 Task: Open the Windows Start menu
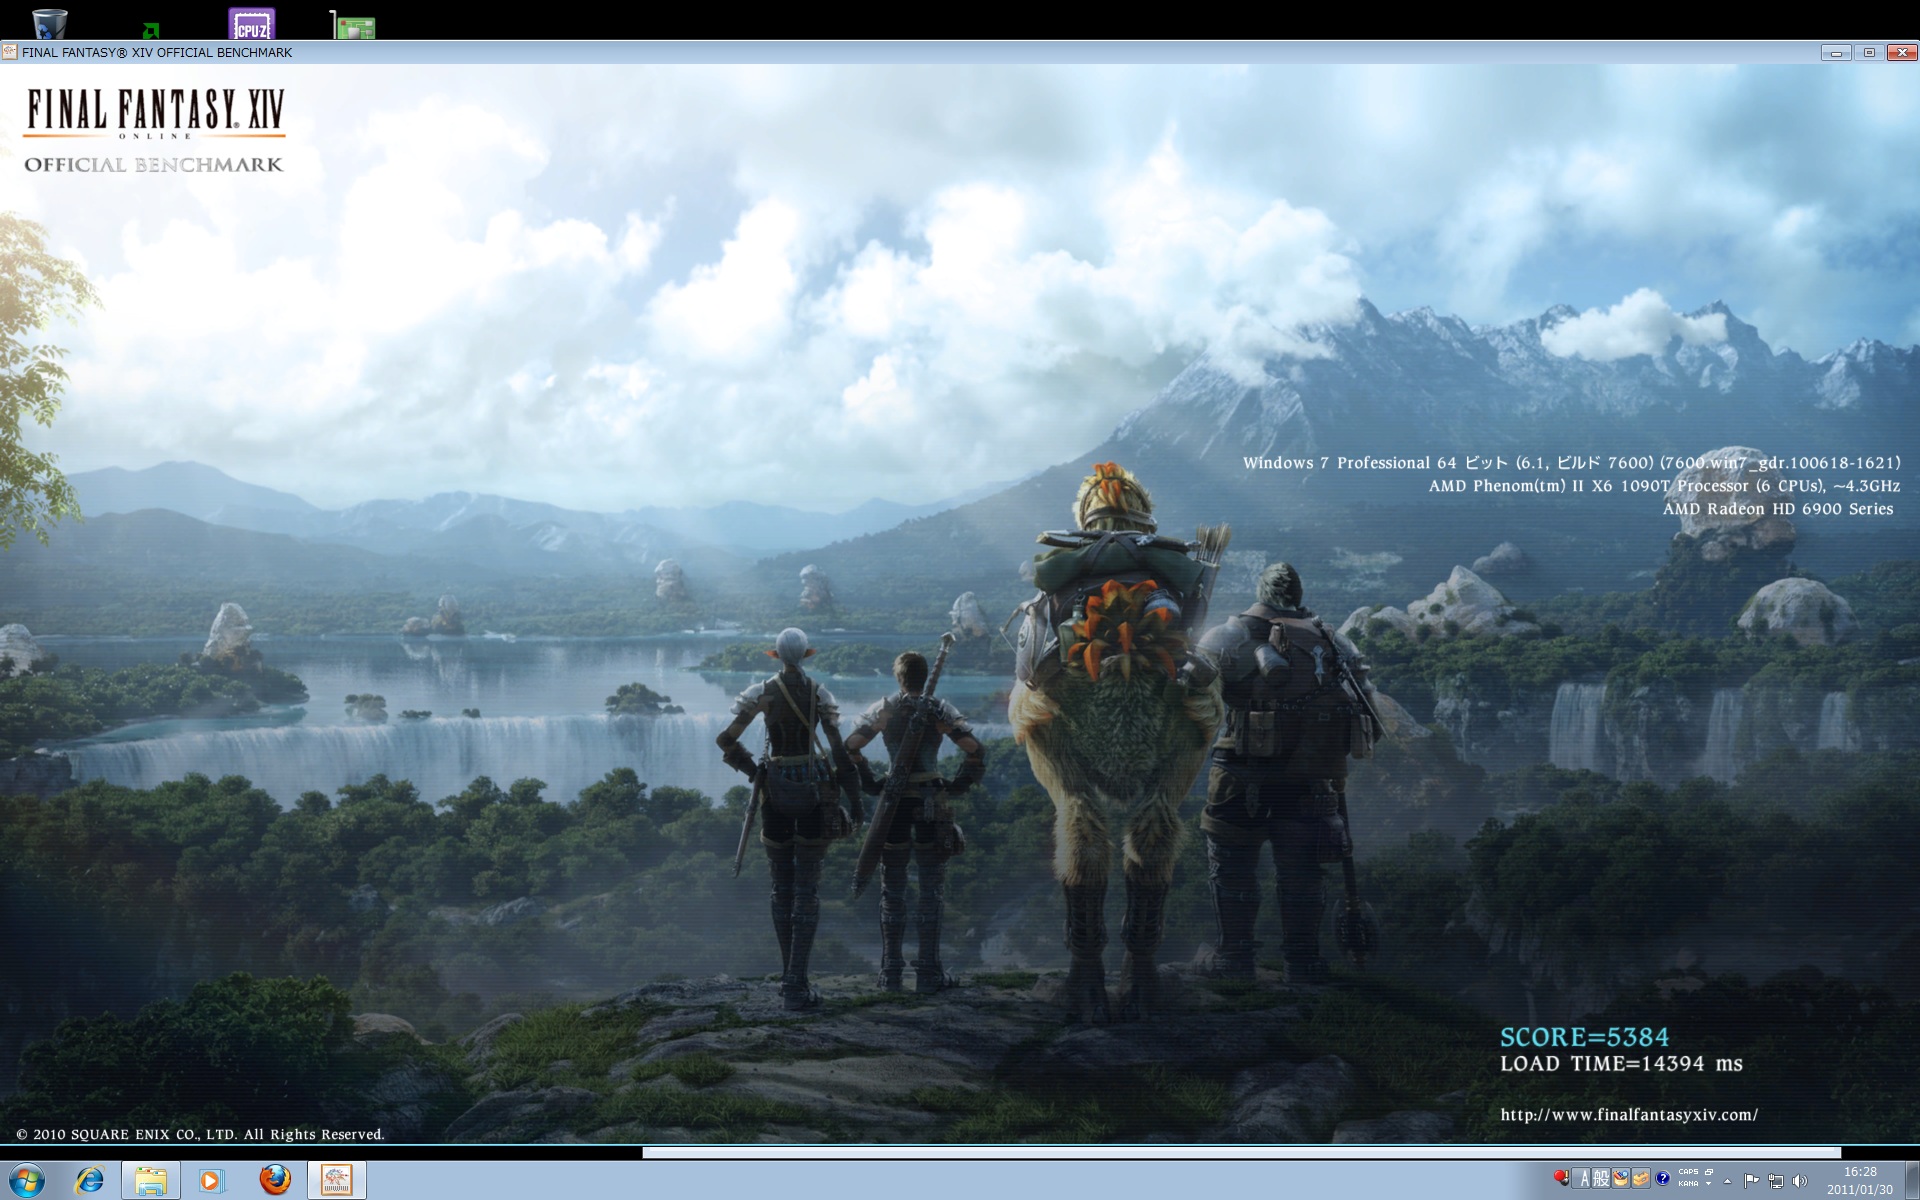coord(27,1180)
